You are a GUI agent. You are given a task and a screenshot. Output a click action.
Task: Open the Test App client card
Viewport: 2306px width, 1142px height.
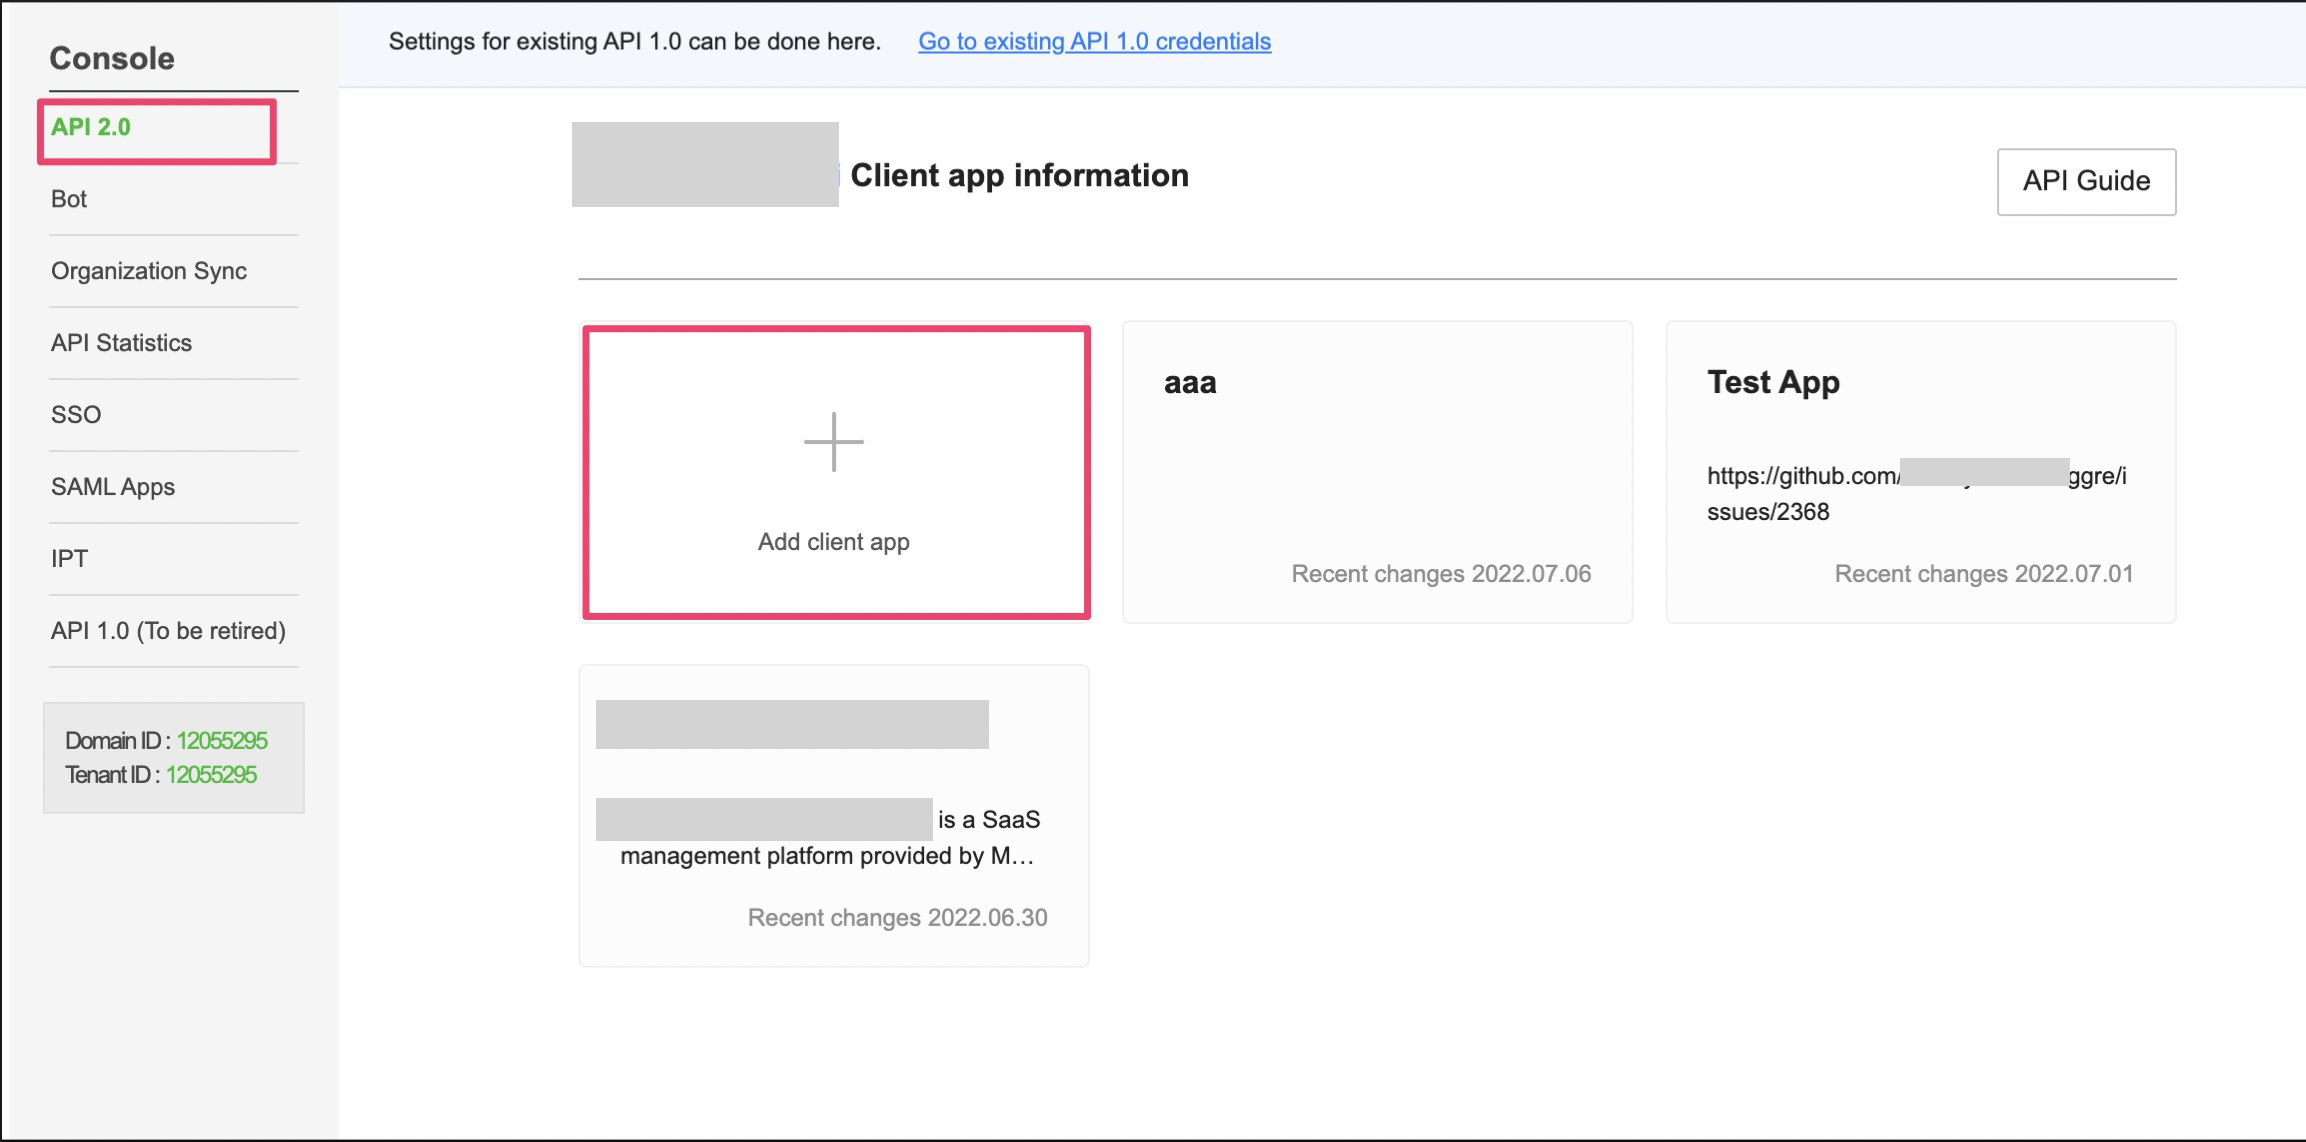pos(1920,472)
